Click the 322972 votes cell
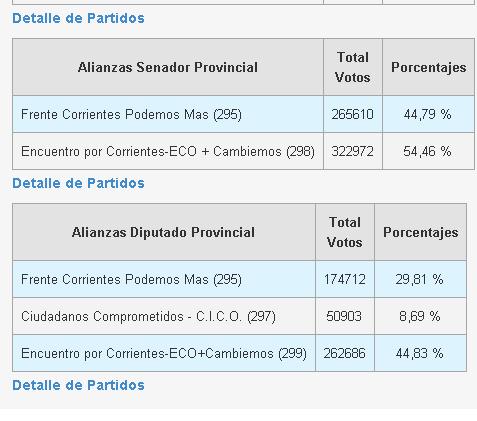 [x=353, y=151]
